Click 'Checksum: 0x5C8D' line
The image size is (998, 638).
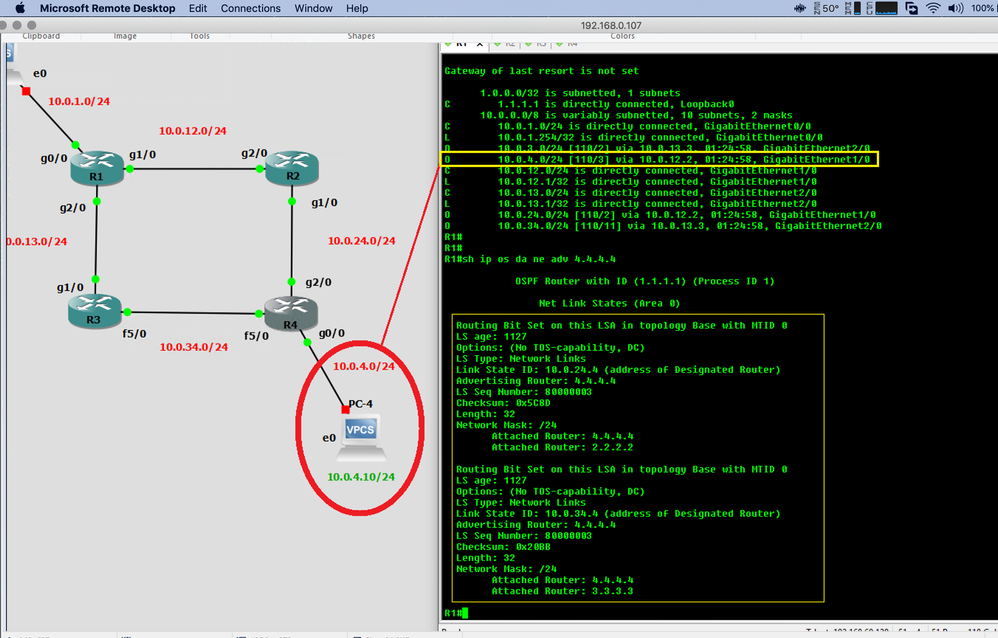(503, 402)
